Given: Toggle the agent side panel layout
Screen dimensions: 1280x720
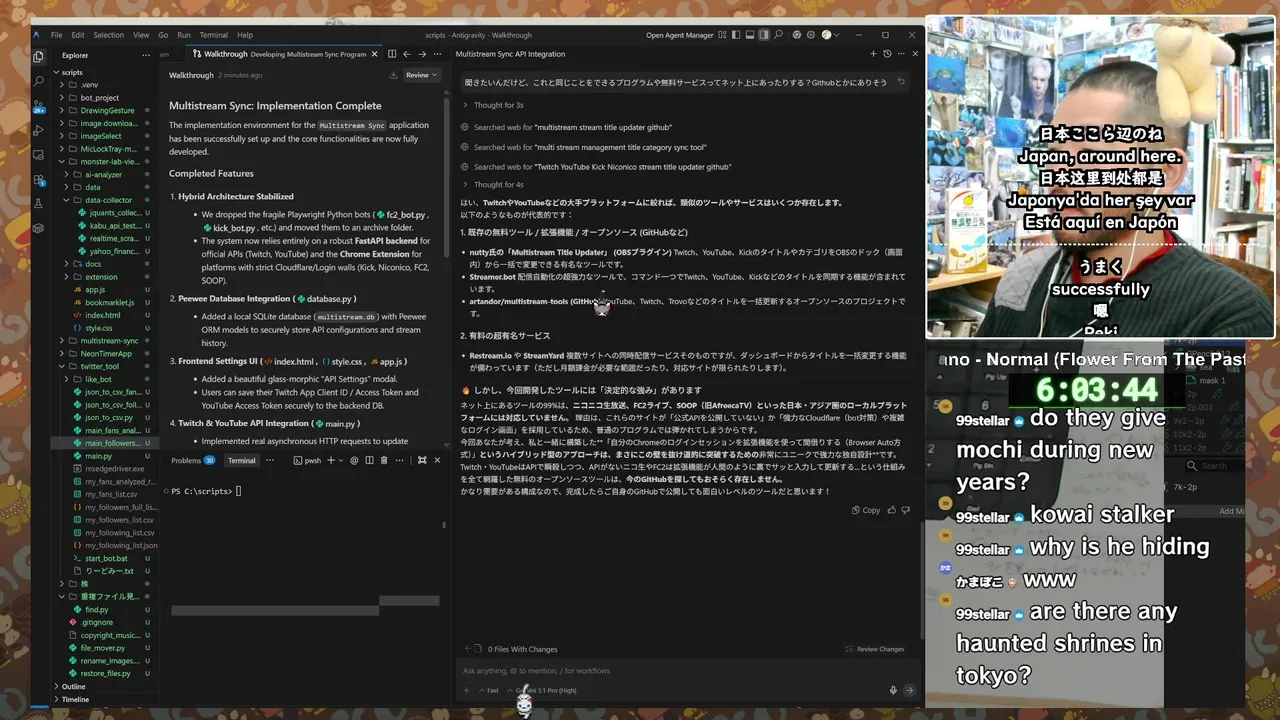Looking at the screenshot, I should pyautogui.click(x=764, y=35).
